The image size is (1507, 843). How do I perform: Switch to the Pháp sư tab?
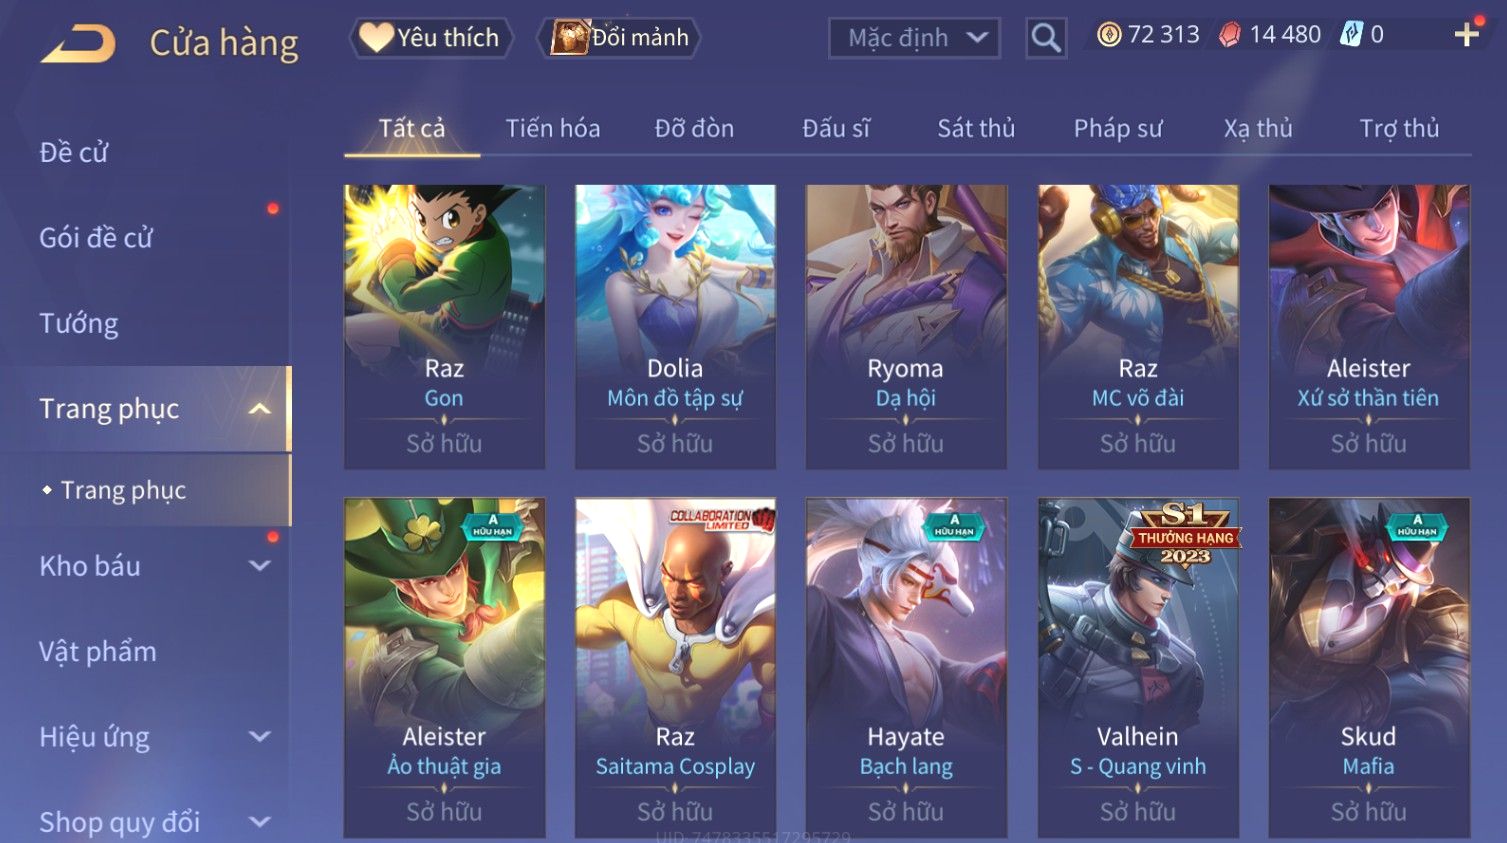1118,128
